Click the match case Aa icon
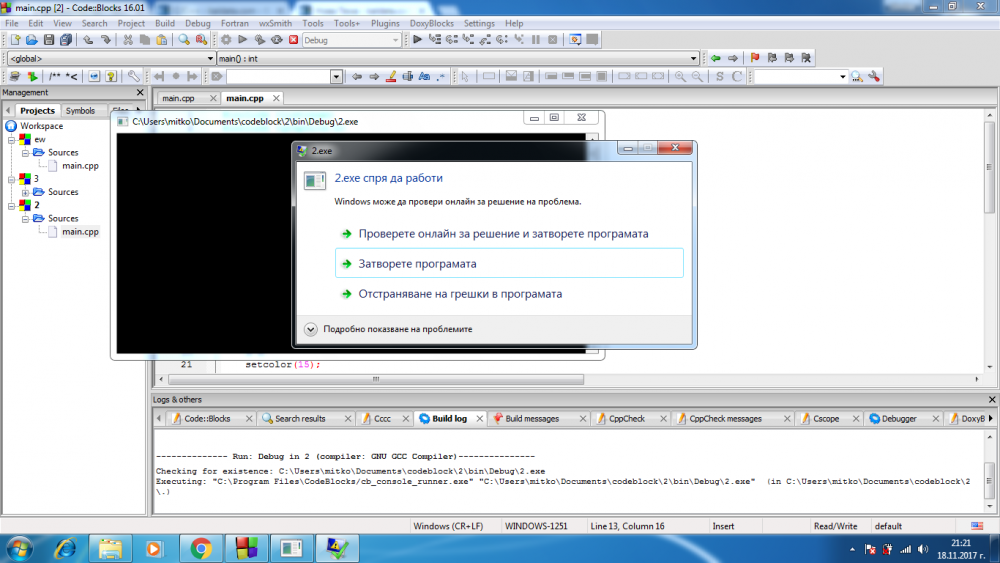The height and width of the screenshot is (563, 1000). pyautogui.click(x=424, y=77)
